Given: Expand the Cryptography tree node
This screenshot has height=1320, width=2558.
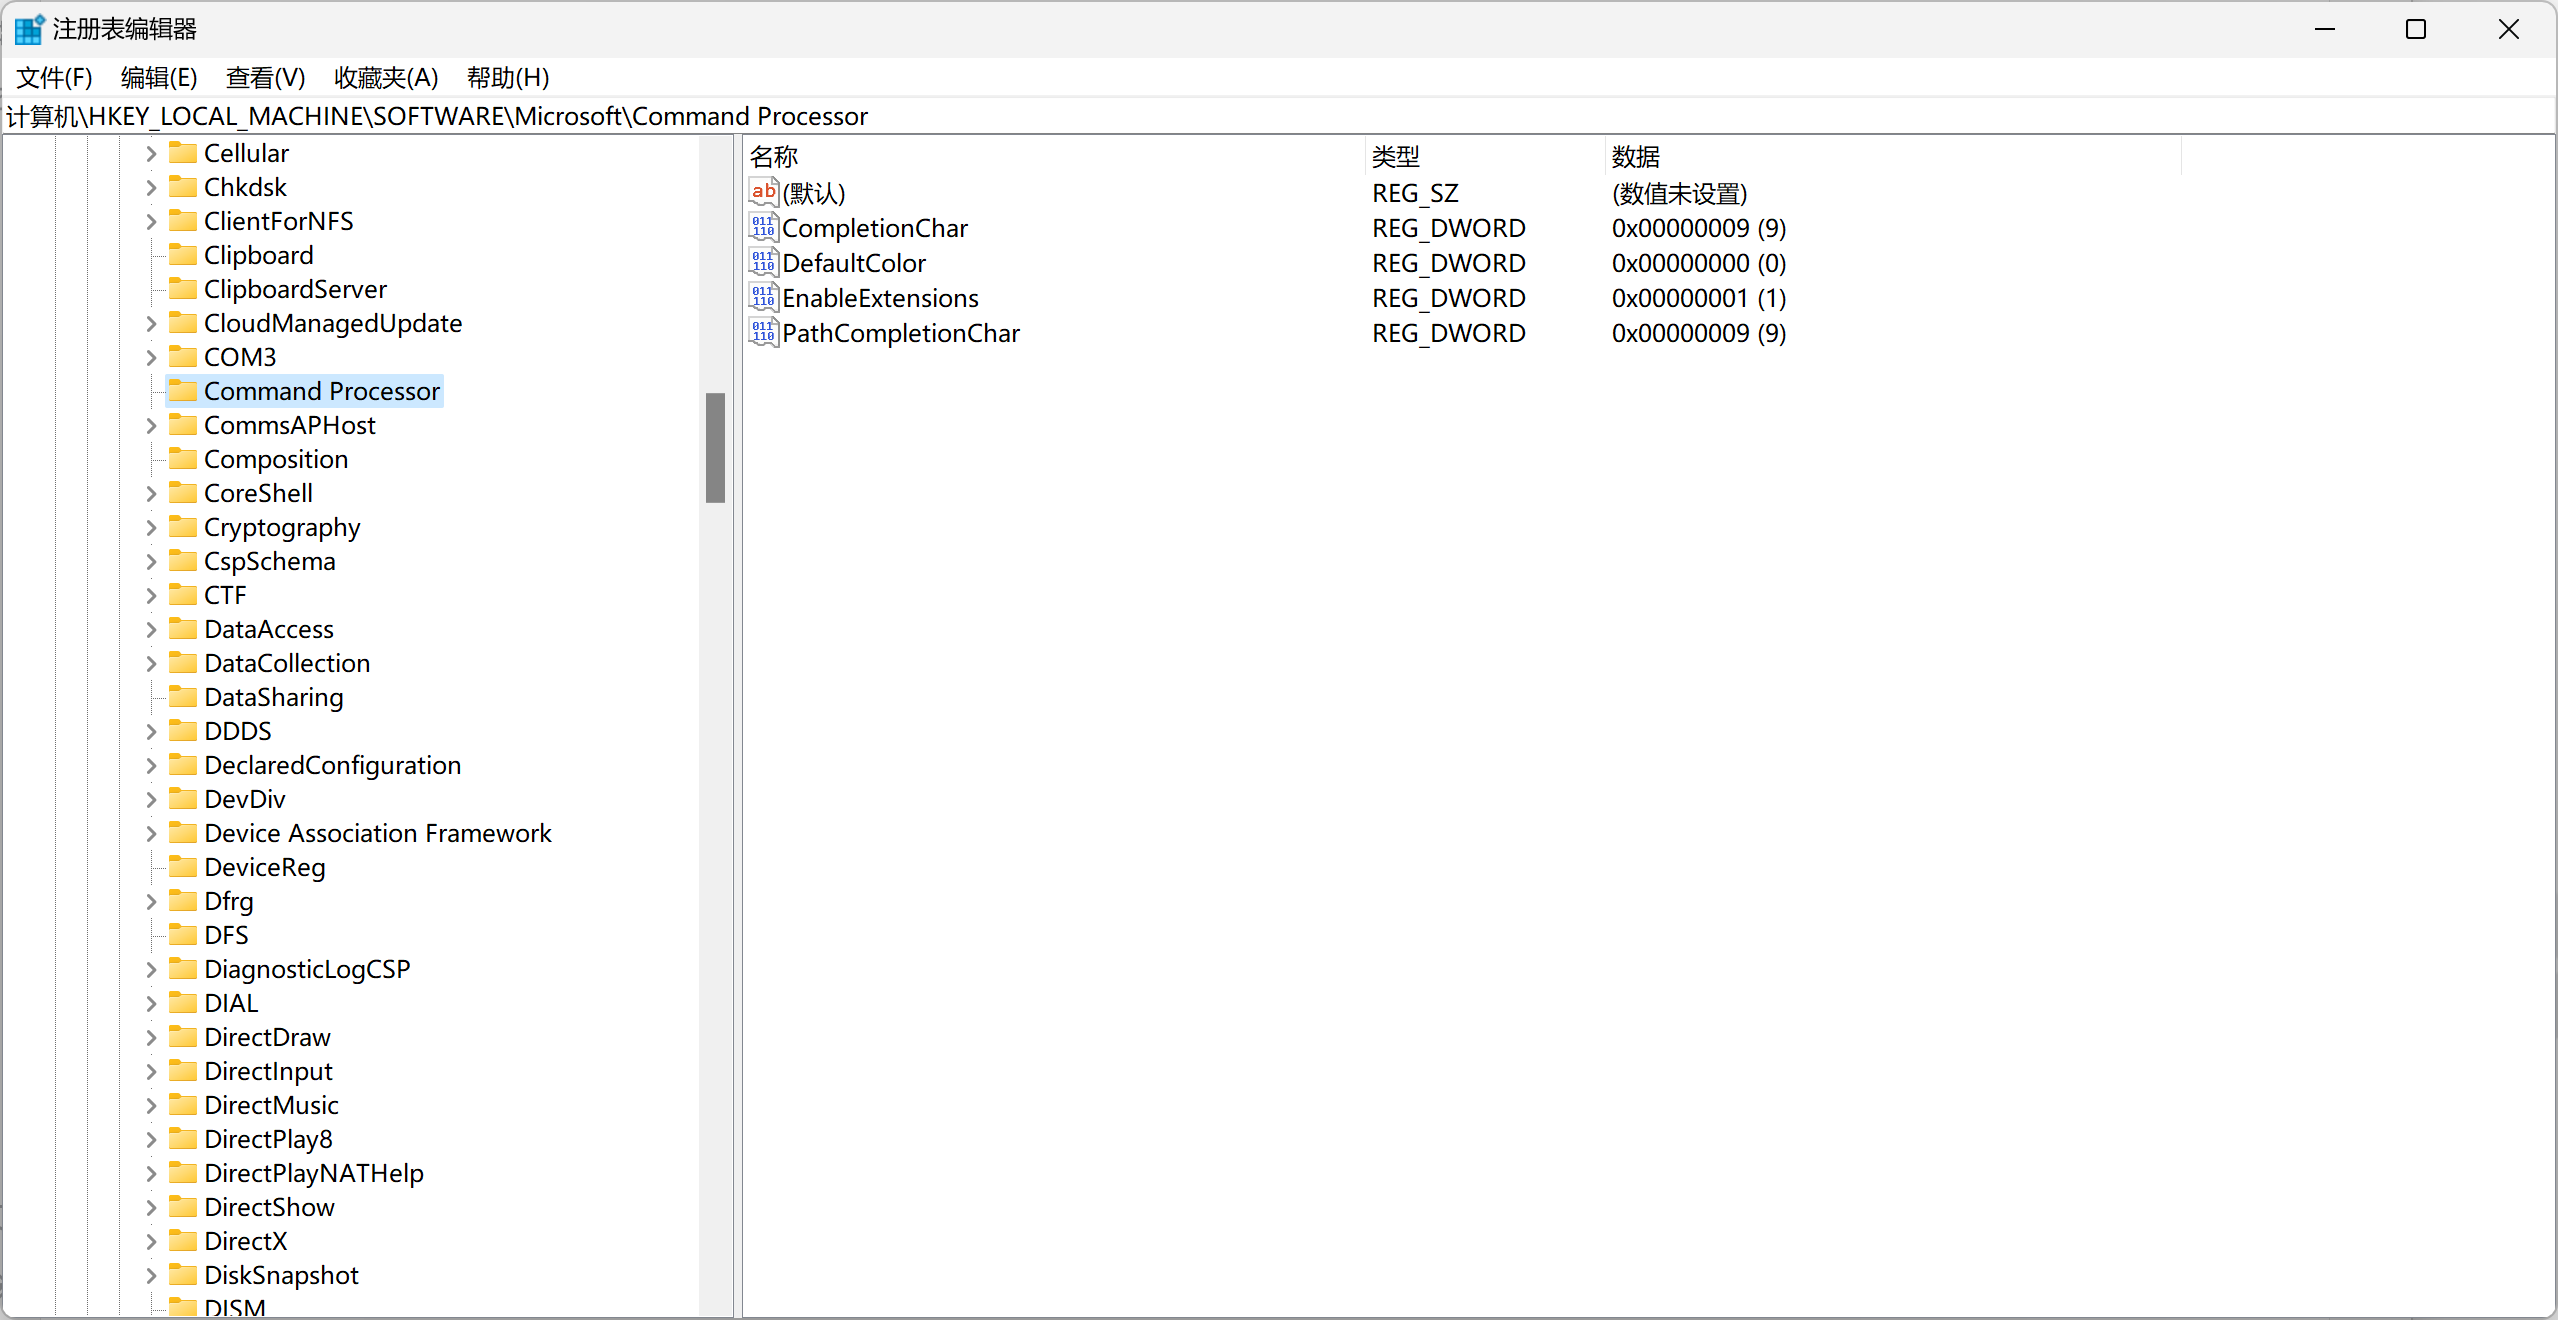Looking at the screenshot, I should [x=151, y=527].
